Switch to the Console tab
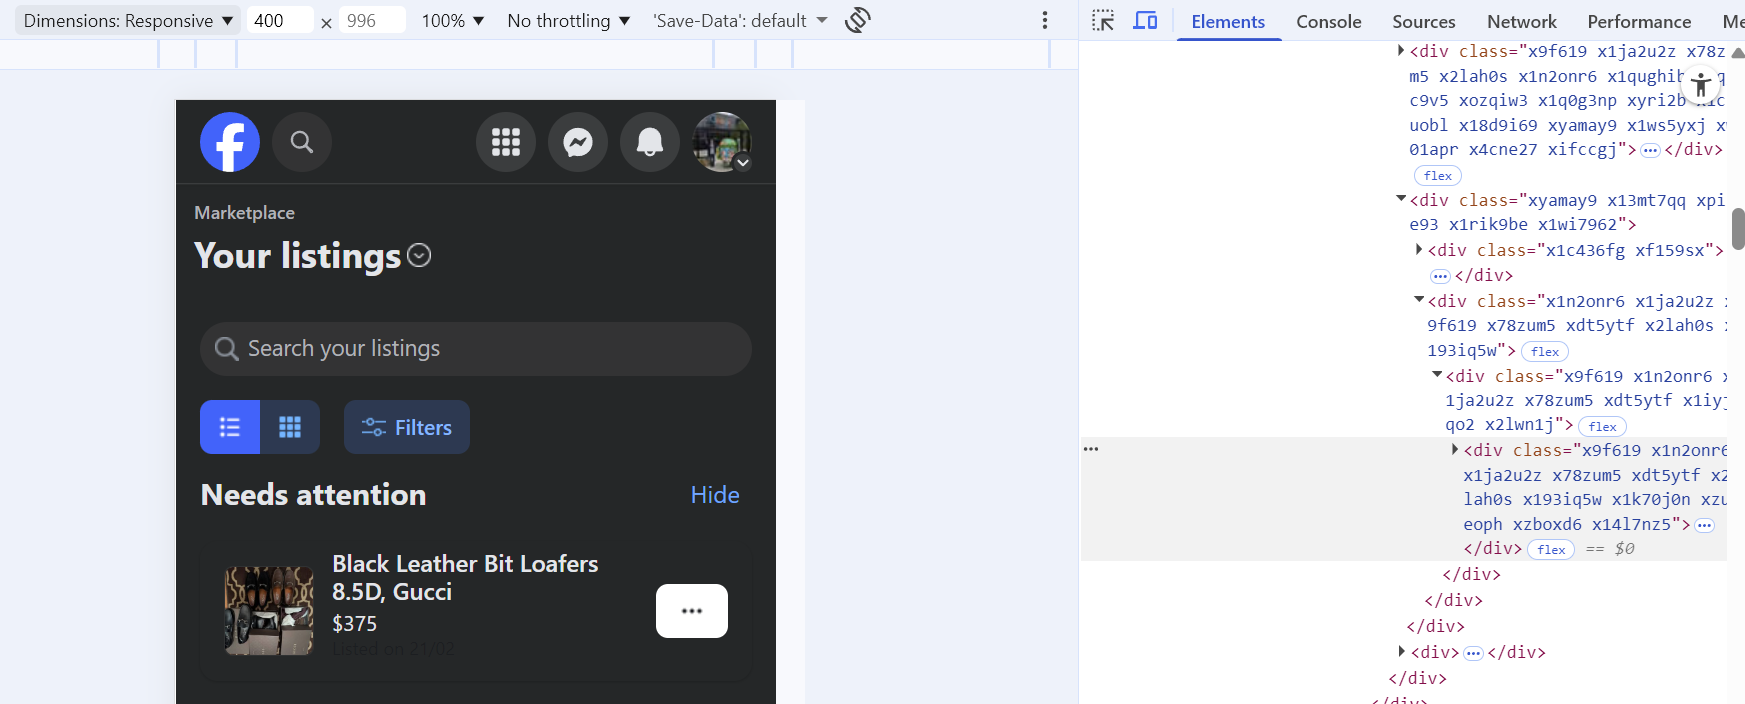The height and width of the screenshot is (704, 1745). [x=1328, y=21]
